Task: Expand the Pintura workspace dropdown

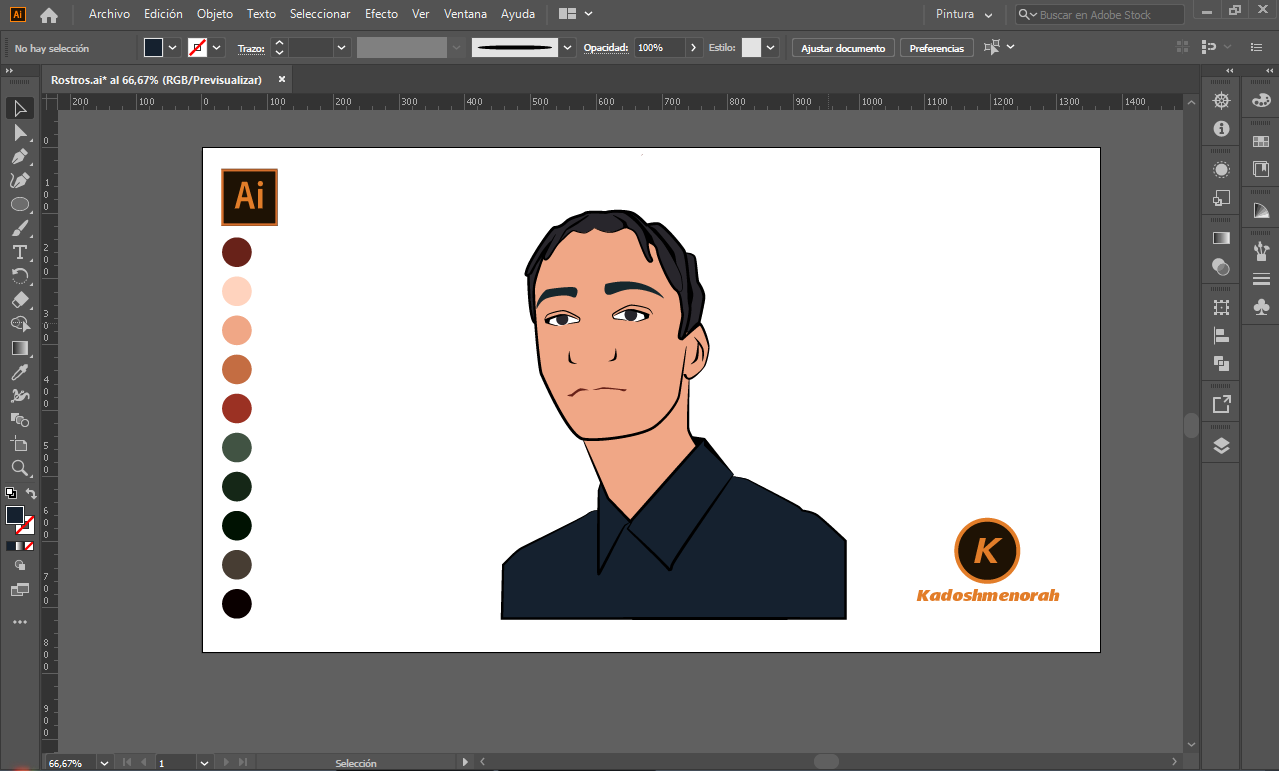Action: [988, 15]
